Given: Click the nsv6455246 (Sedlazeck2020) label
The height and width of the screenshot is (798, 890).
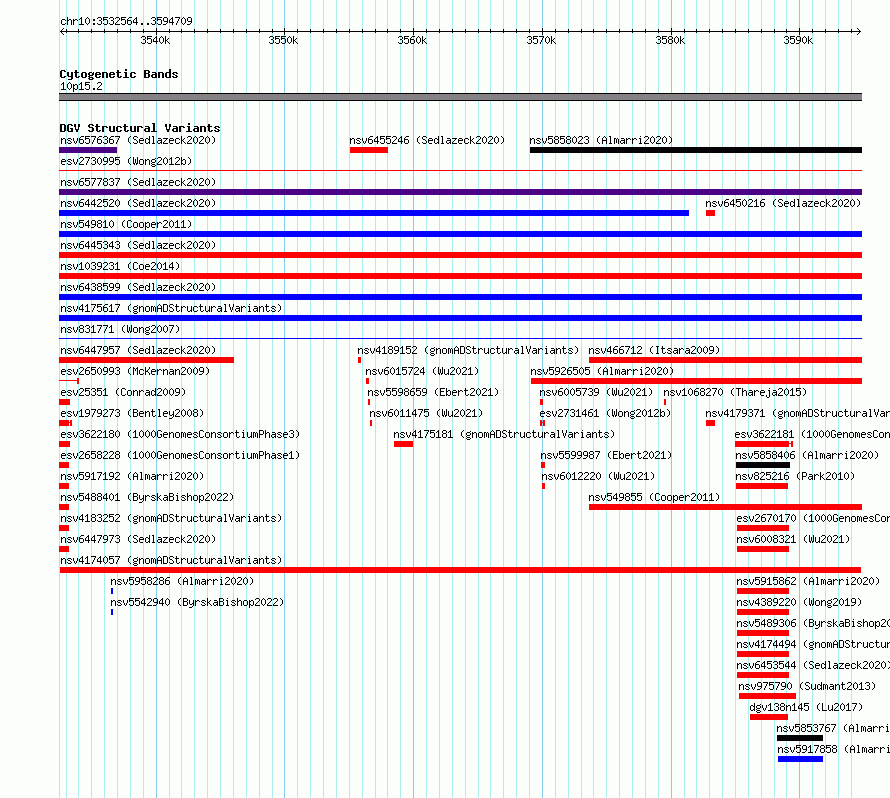Looking at the screenshot, I should point(427,140).
